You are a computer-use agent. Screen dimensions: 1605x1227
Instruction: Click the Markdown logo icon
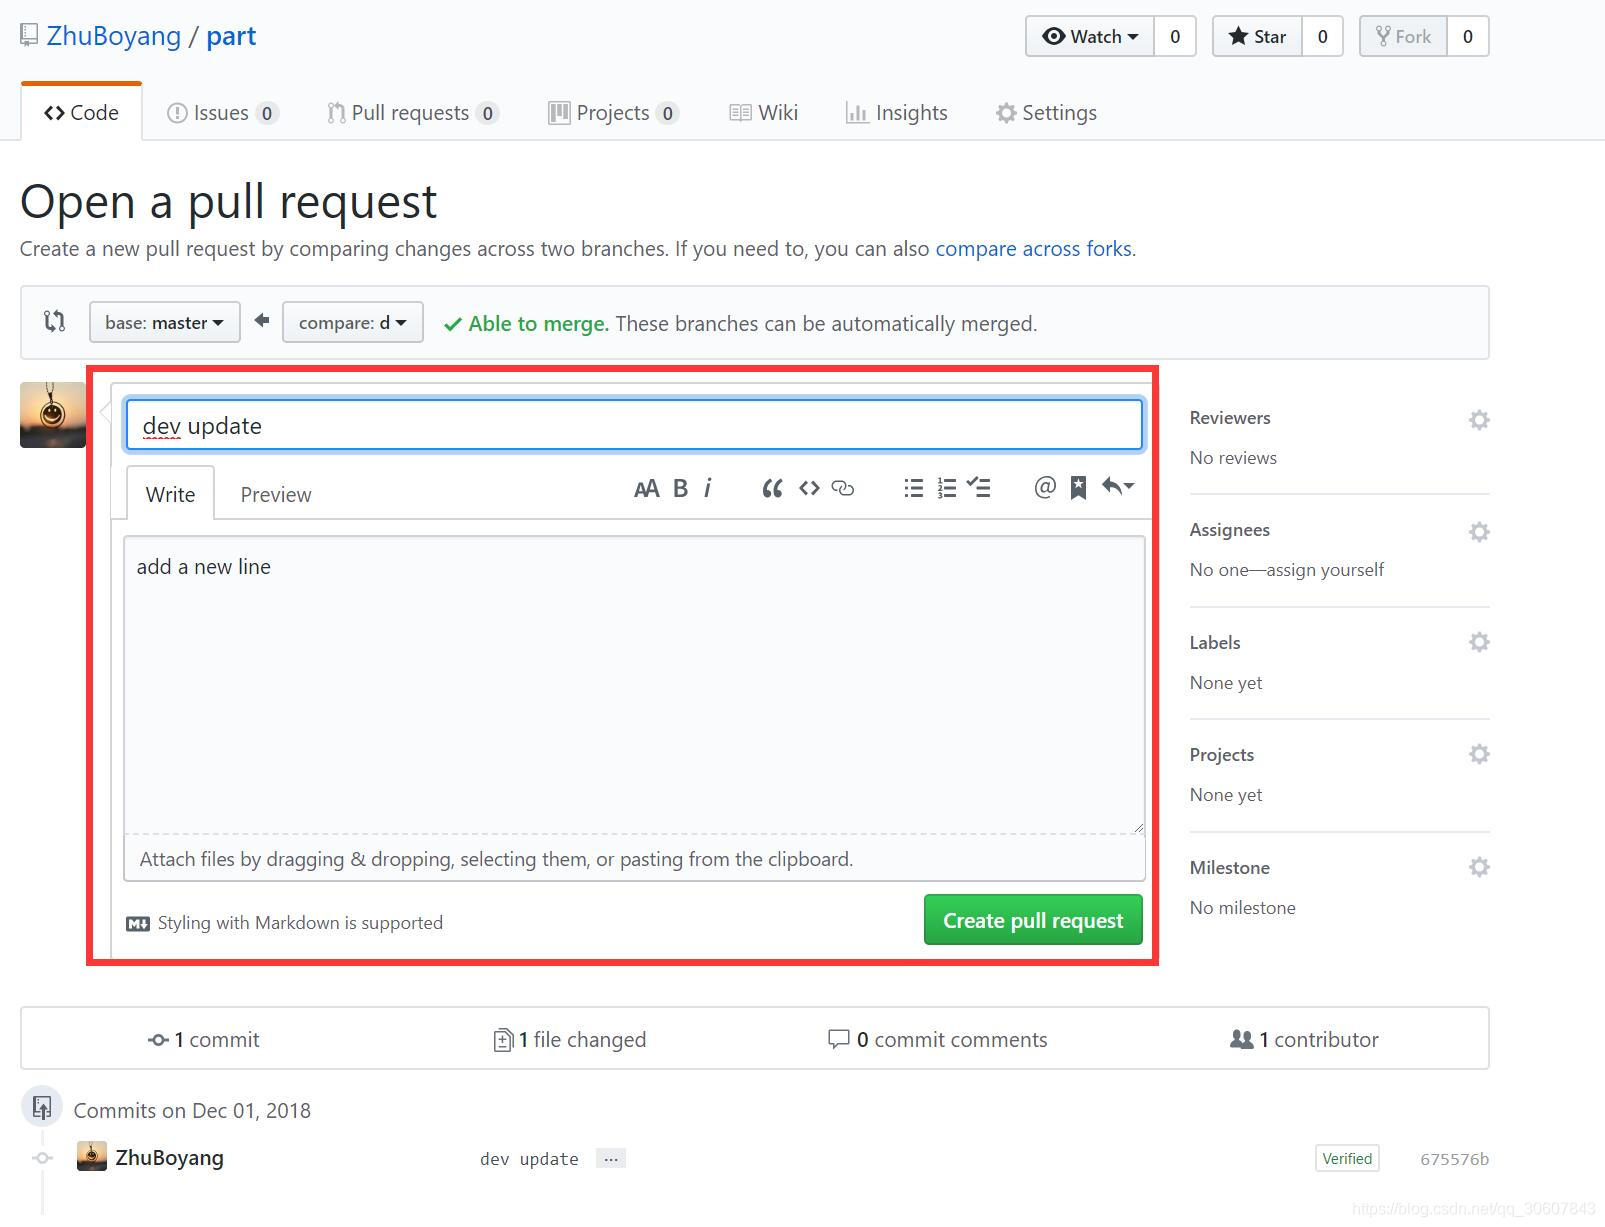[138, 923]
